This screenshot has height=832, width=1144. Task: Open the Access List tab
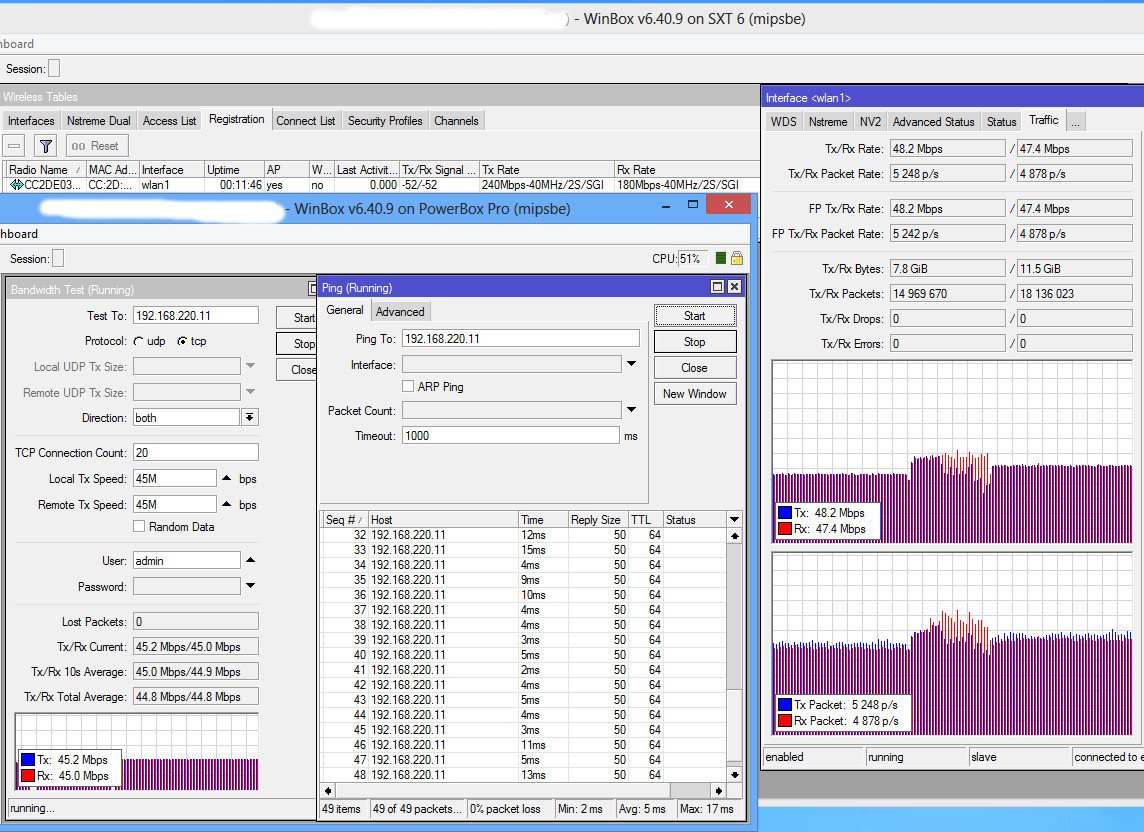click(169, 120)
